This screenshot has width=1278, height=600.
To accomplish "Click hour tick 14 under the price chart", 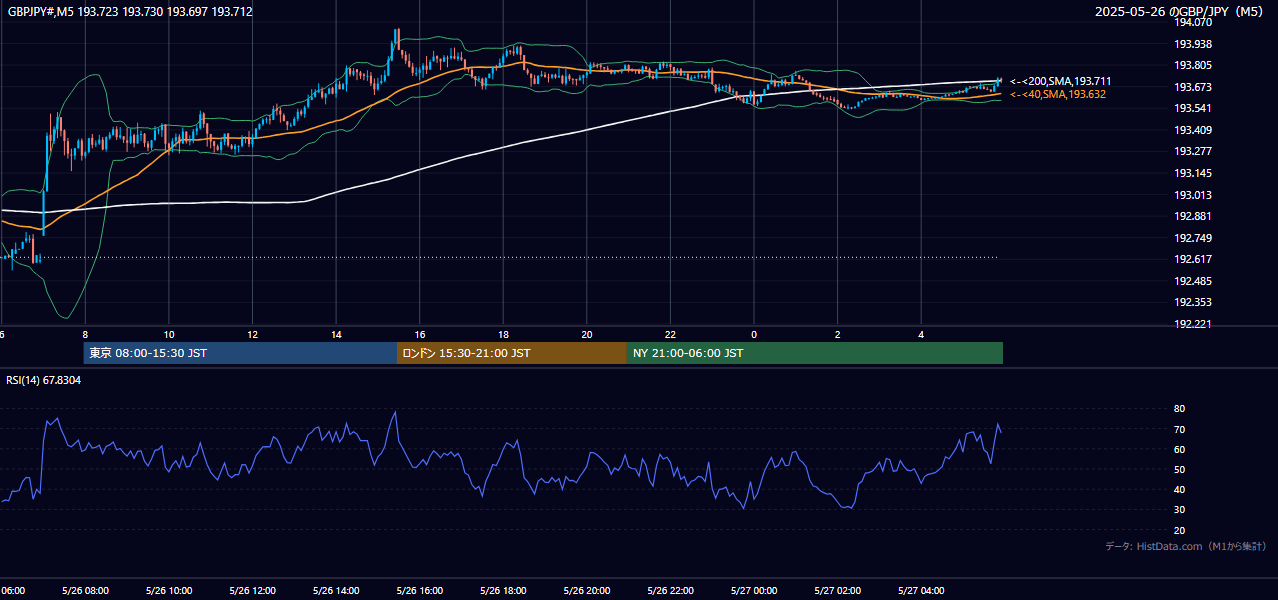I will coord(336,335).
